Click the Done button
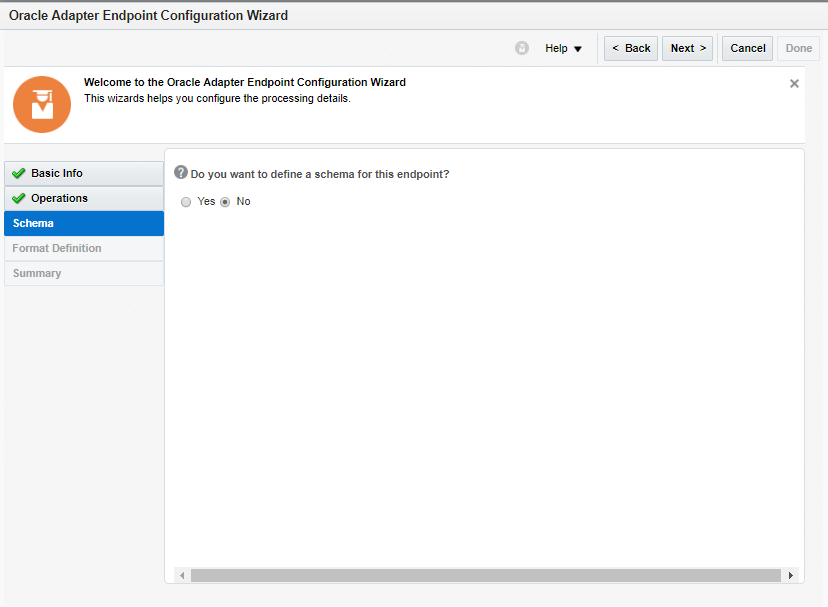 pyautogui.click(x=798, y=48)
